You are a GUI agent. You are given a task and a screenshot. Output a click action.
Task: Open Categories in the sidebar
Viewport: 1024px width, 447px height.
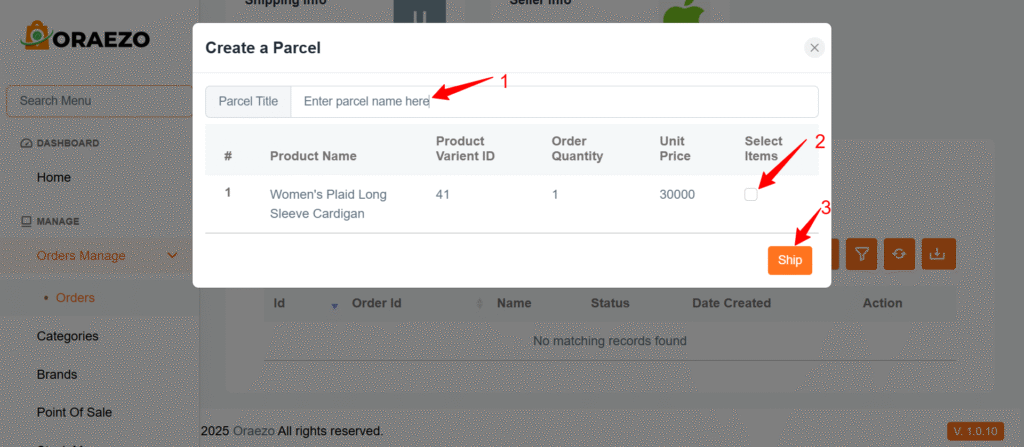click(x=67, y=336)
